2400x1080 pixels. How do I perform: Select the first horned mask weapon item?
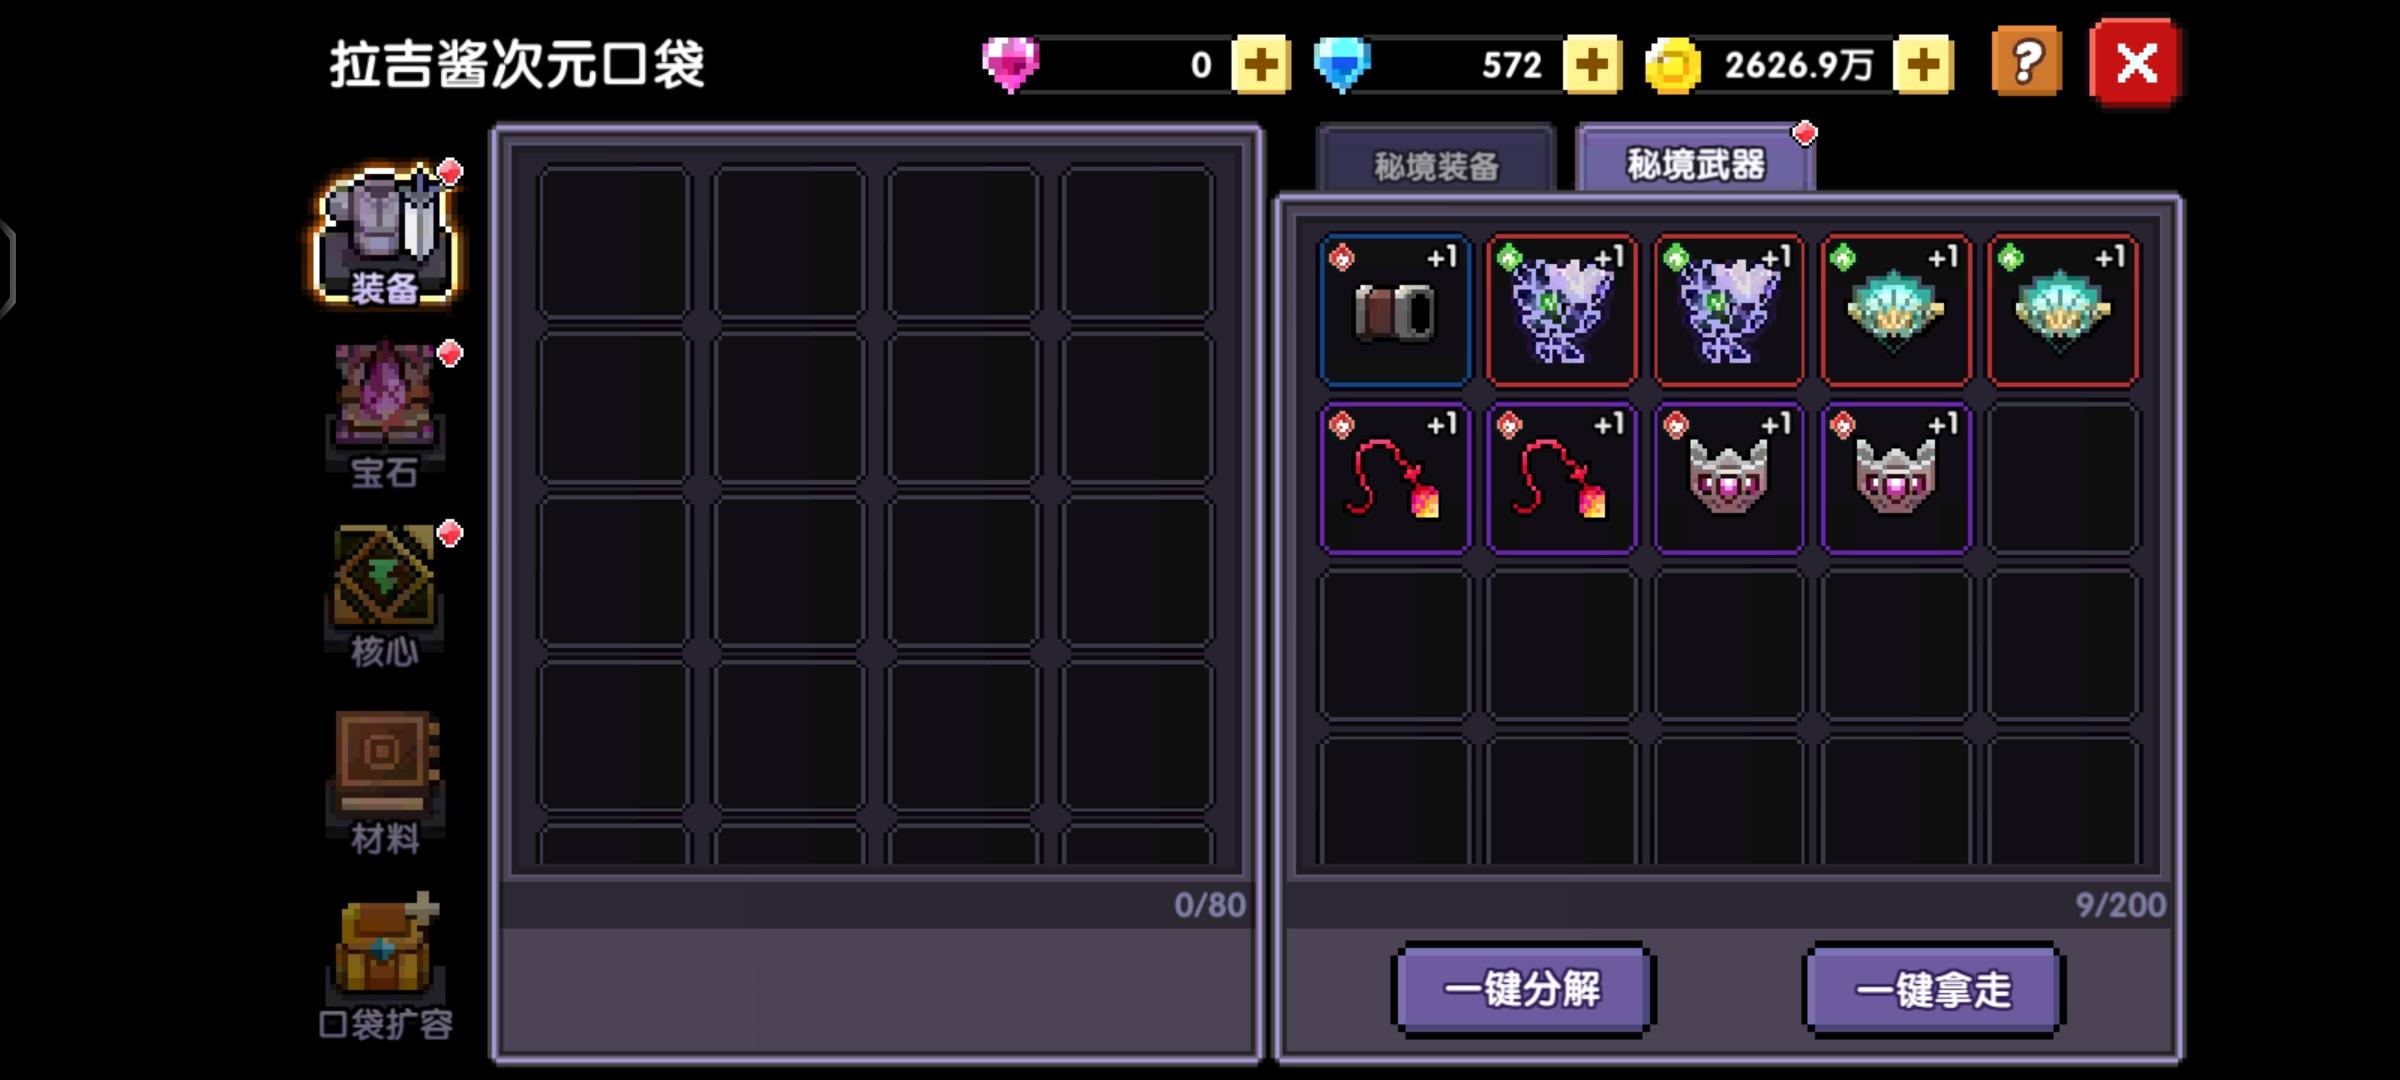point(1729,478)
